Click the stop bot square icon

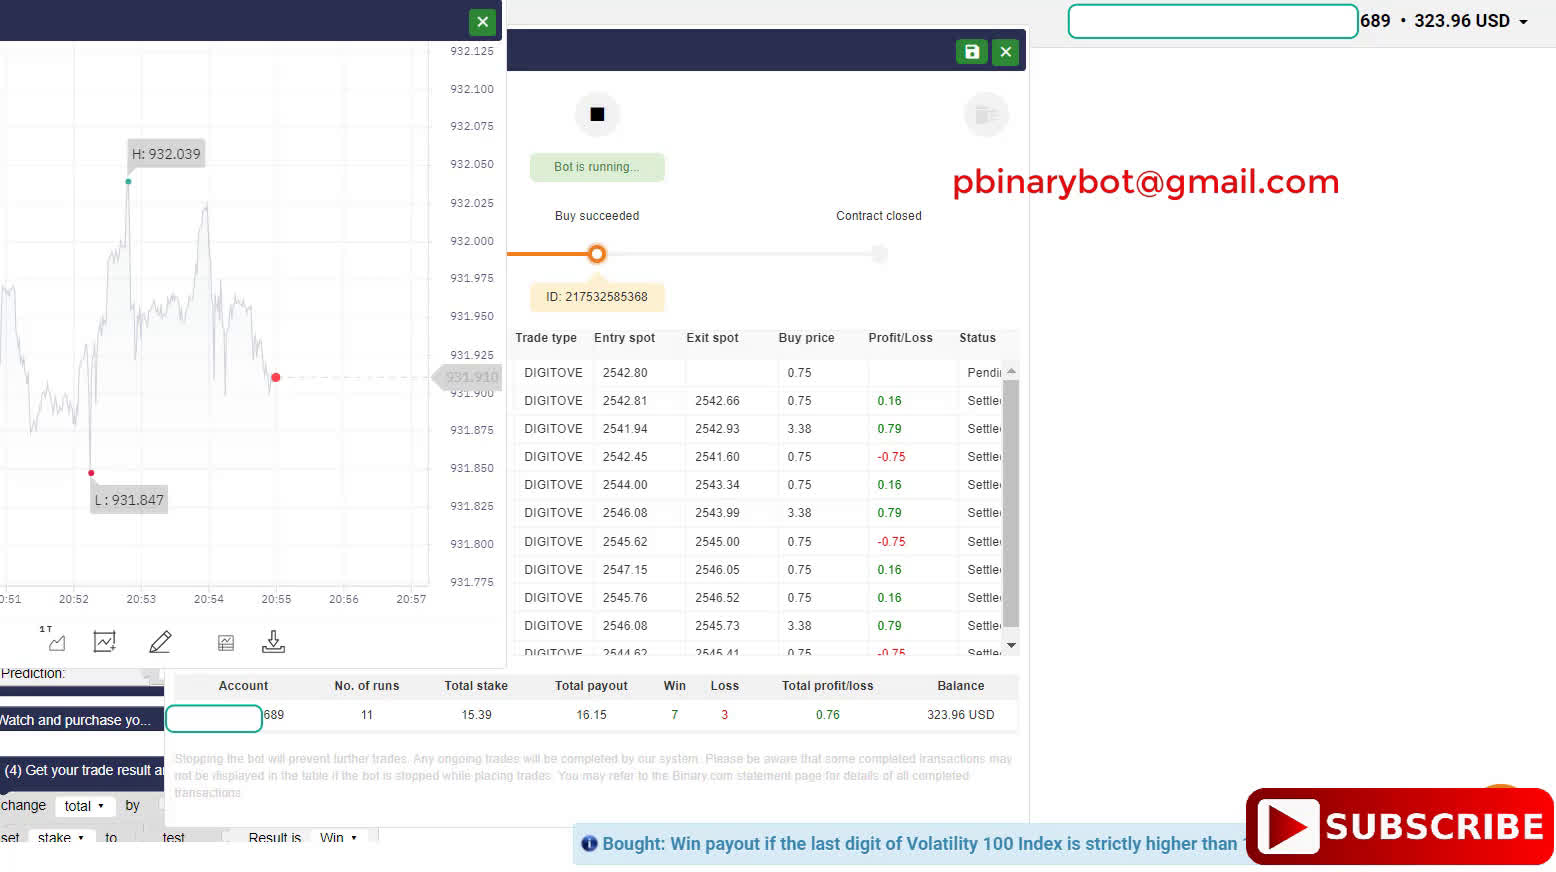tap(597, 114)
